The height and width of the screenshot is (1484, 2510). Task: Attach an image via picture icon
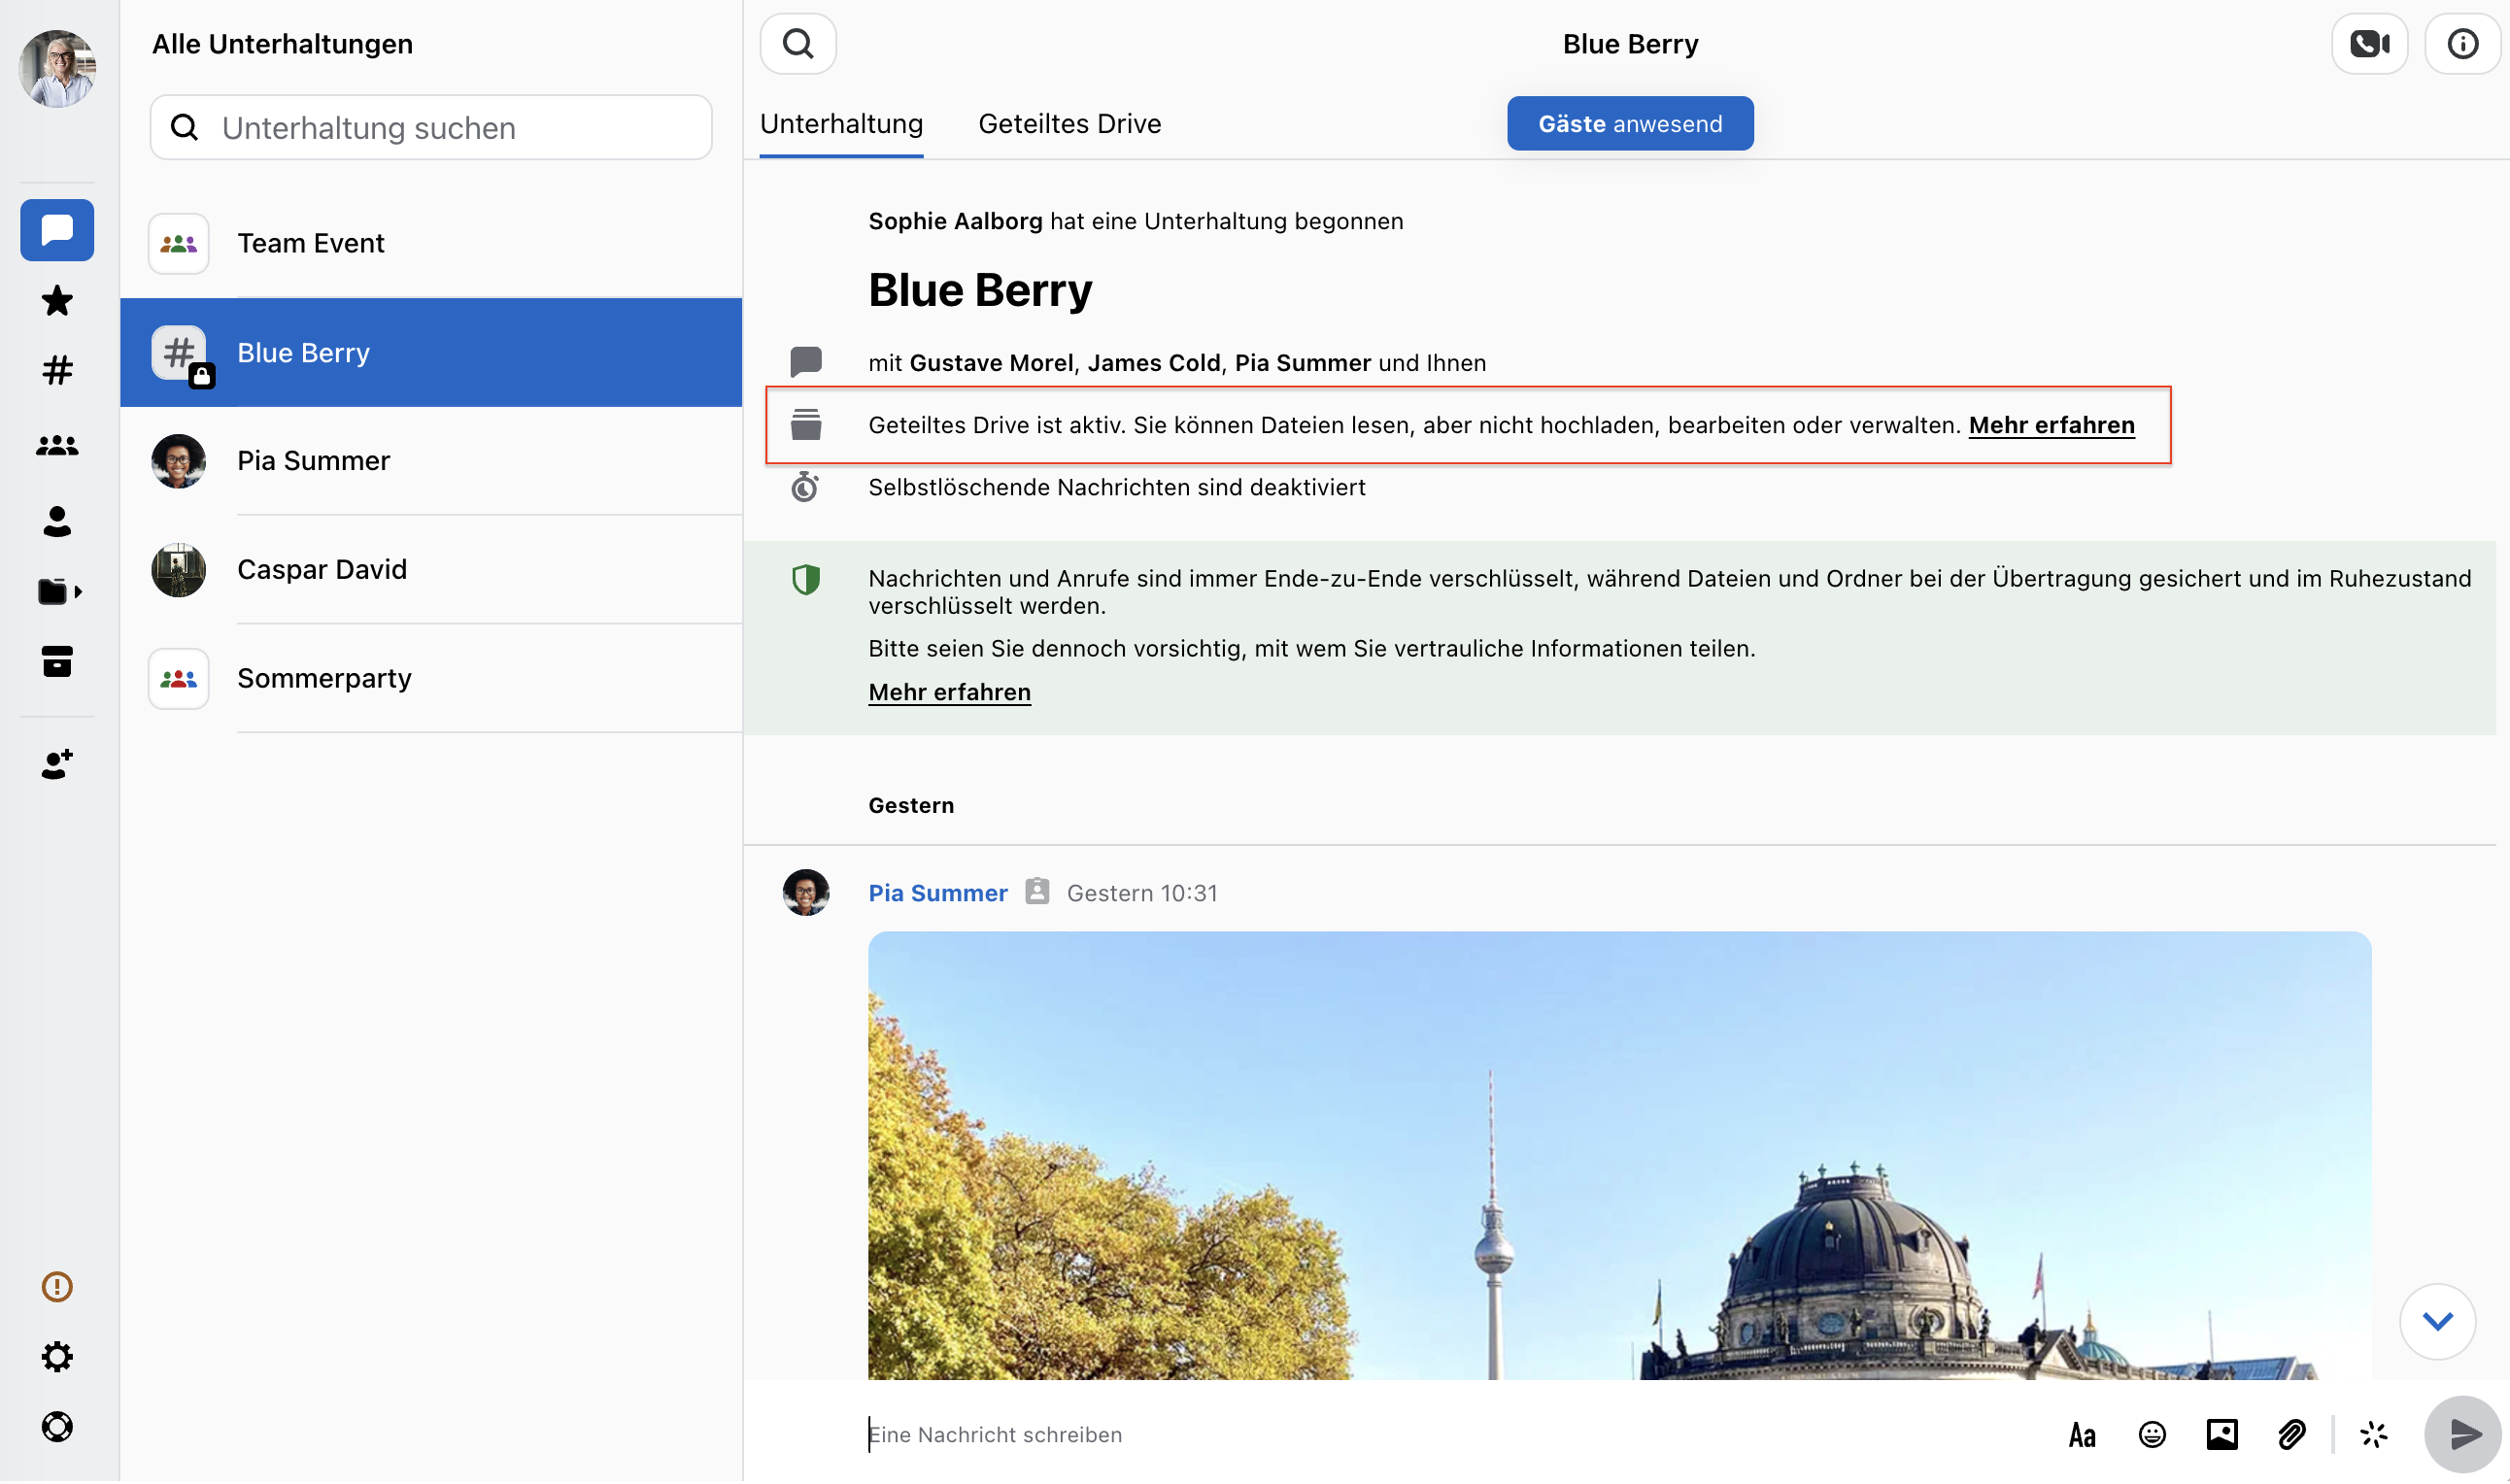[x=2222, y=1437]
